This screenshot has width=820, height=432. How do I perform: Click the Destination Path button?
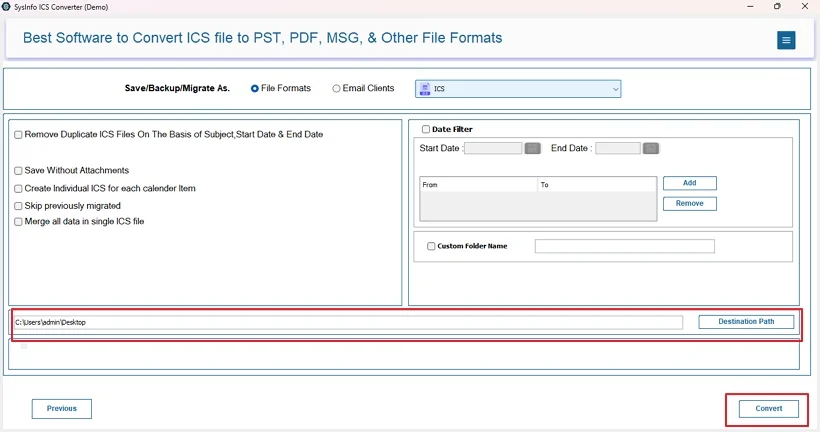click(746, 322)
